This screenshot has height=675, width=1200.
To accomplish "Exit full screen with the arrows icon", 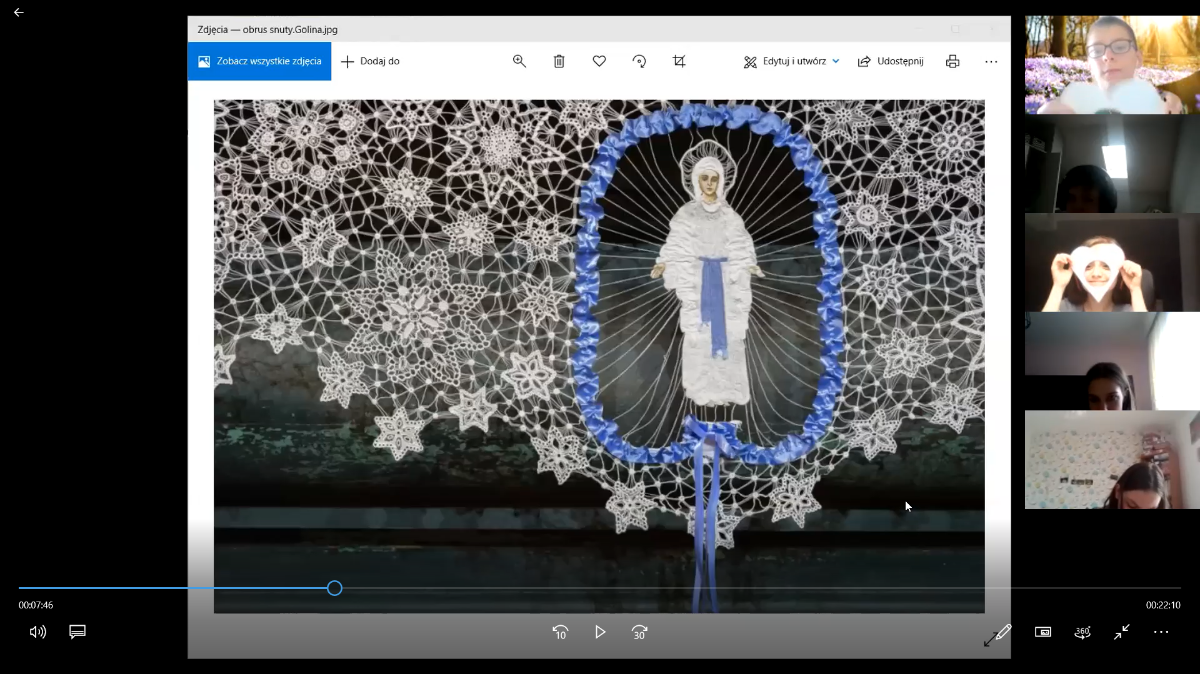I will click(x=1122, y=632).
